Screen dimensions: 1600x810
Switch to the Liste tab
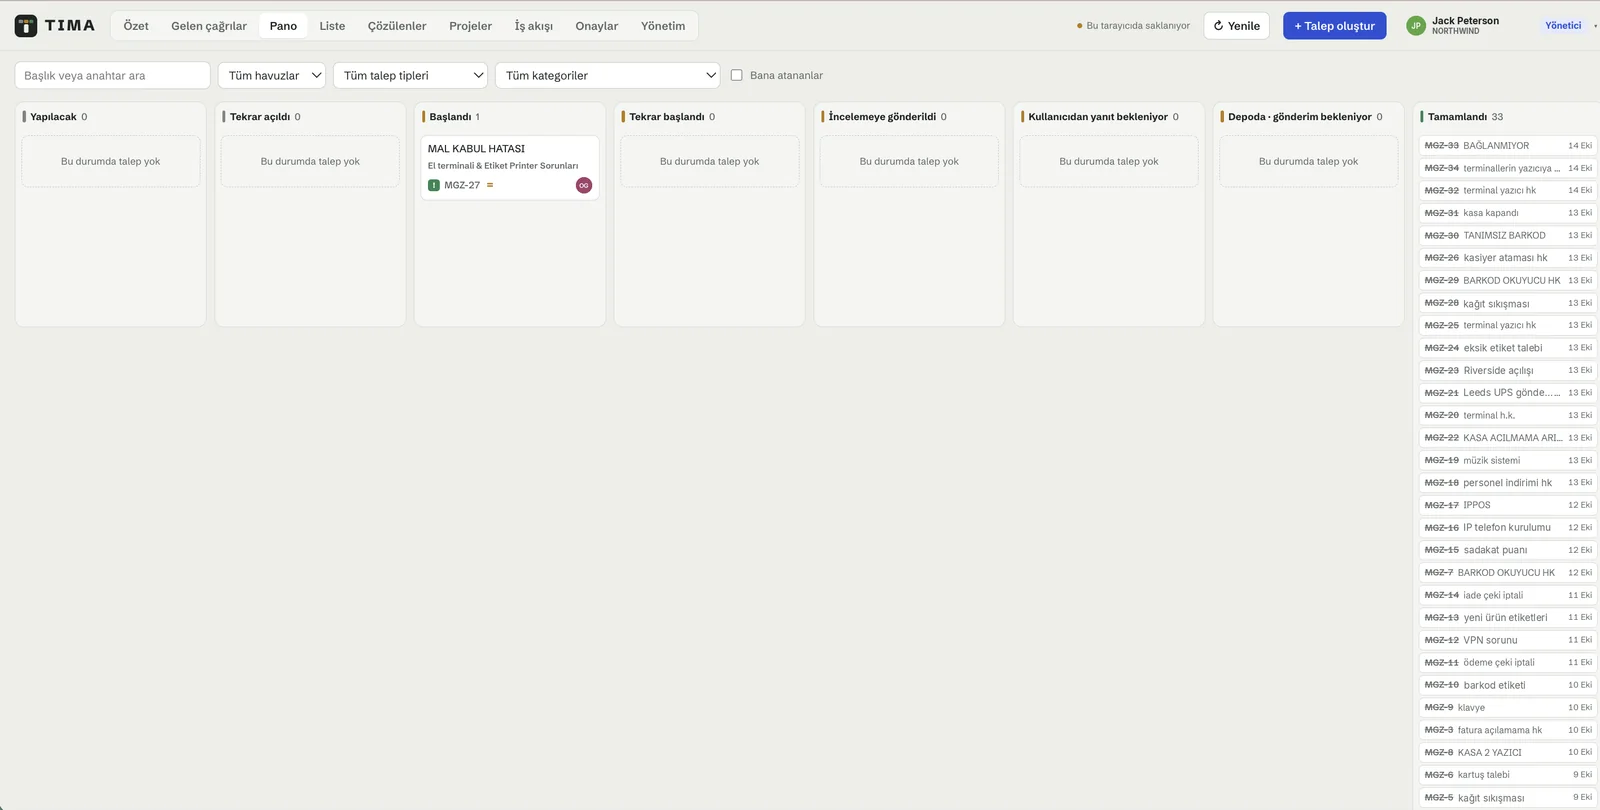pyautogui.click(x=332, y=26)
